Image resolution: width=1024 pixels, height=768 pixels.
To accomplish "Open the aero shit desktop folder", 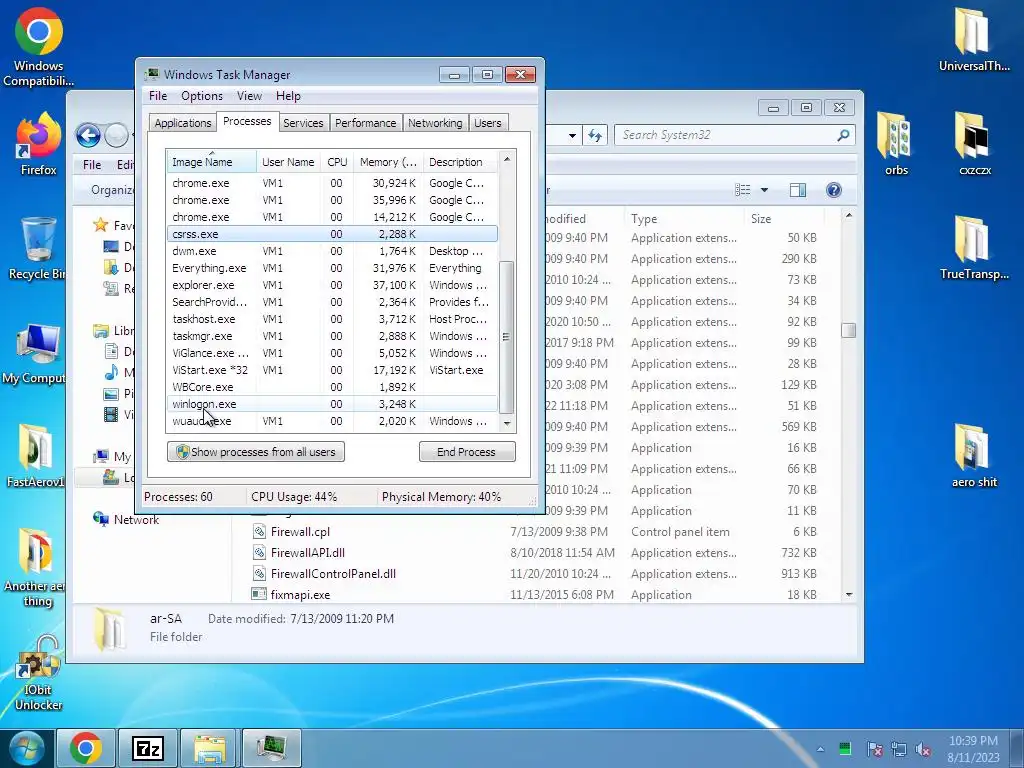I will 974,456.
